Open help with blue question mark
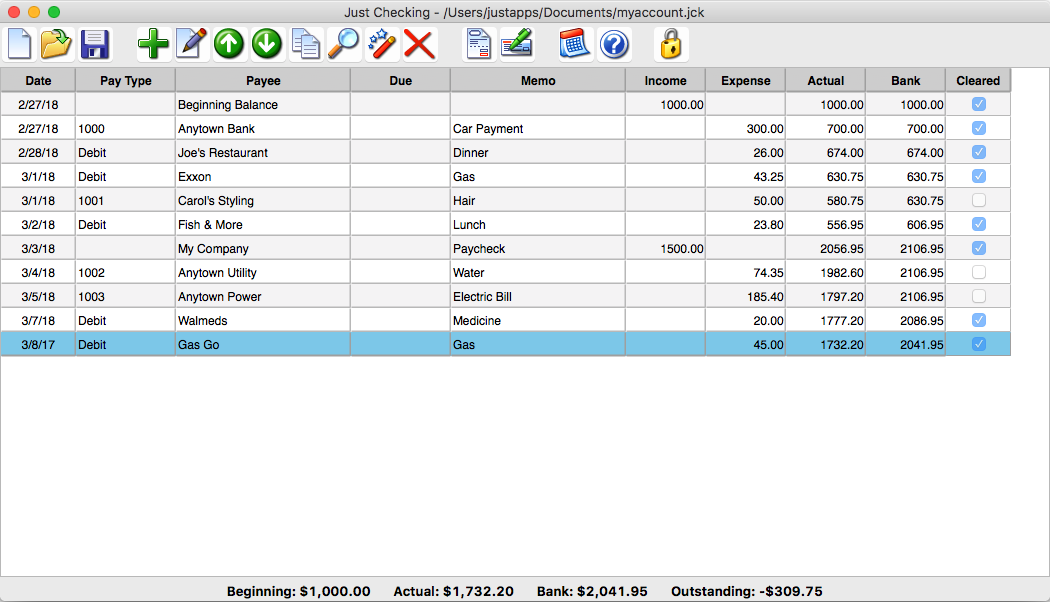 614,44
